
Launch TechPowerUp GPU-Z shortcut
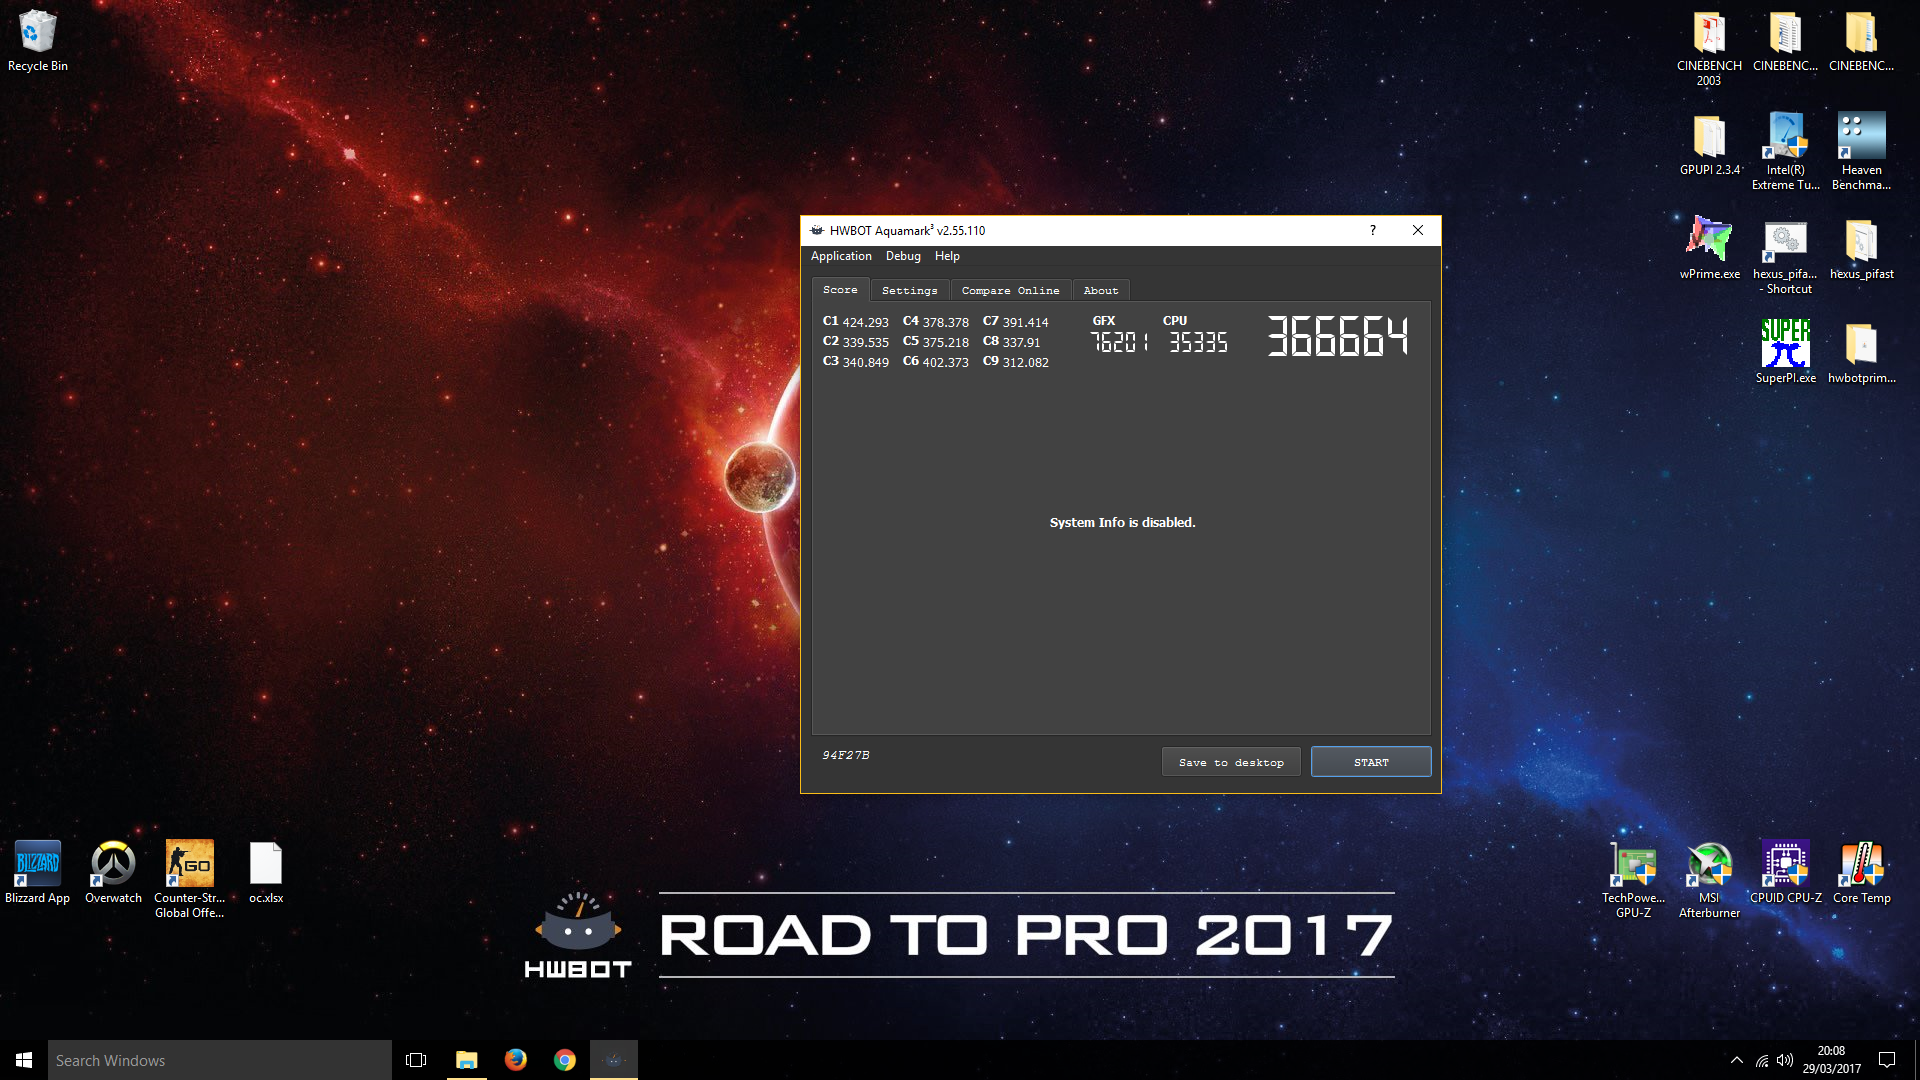click(1633, 880)
